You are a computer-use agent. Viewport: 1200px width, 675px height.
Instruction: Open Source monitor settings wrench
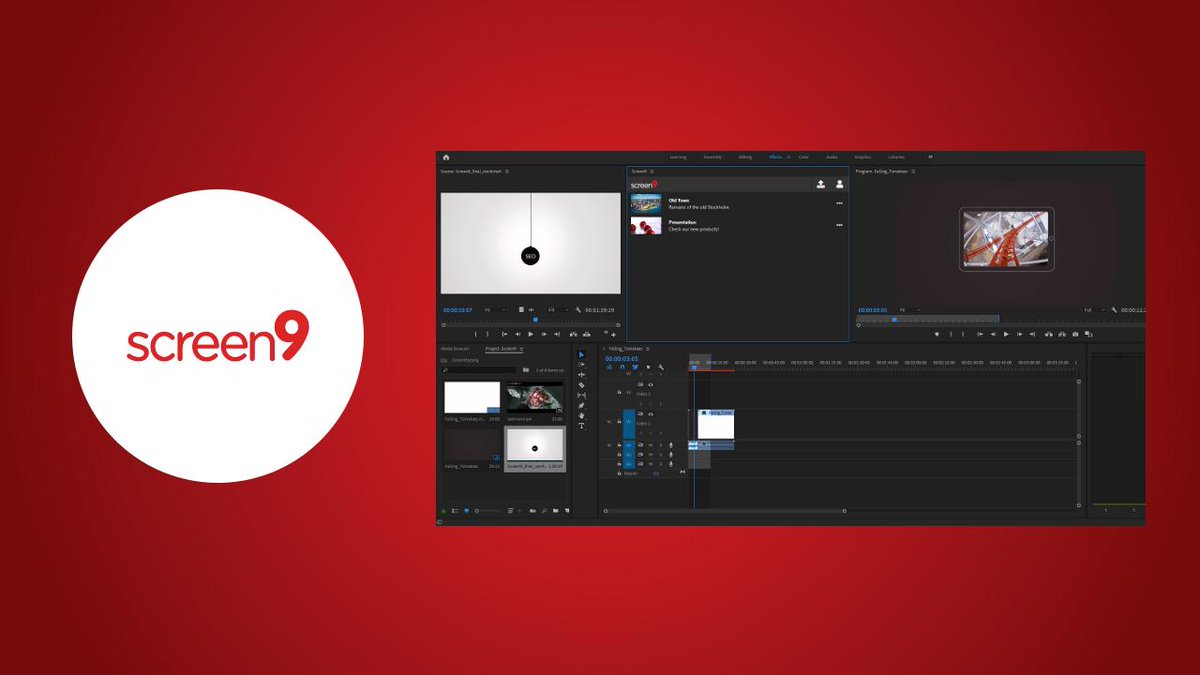click(578, 310)
